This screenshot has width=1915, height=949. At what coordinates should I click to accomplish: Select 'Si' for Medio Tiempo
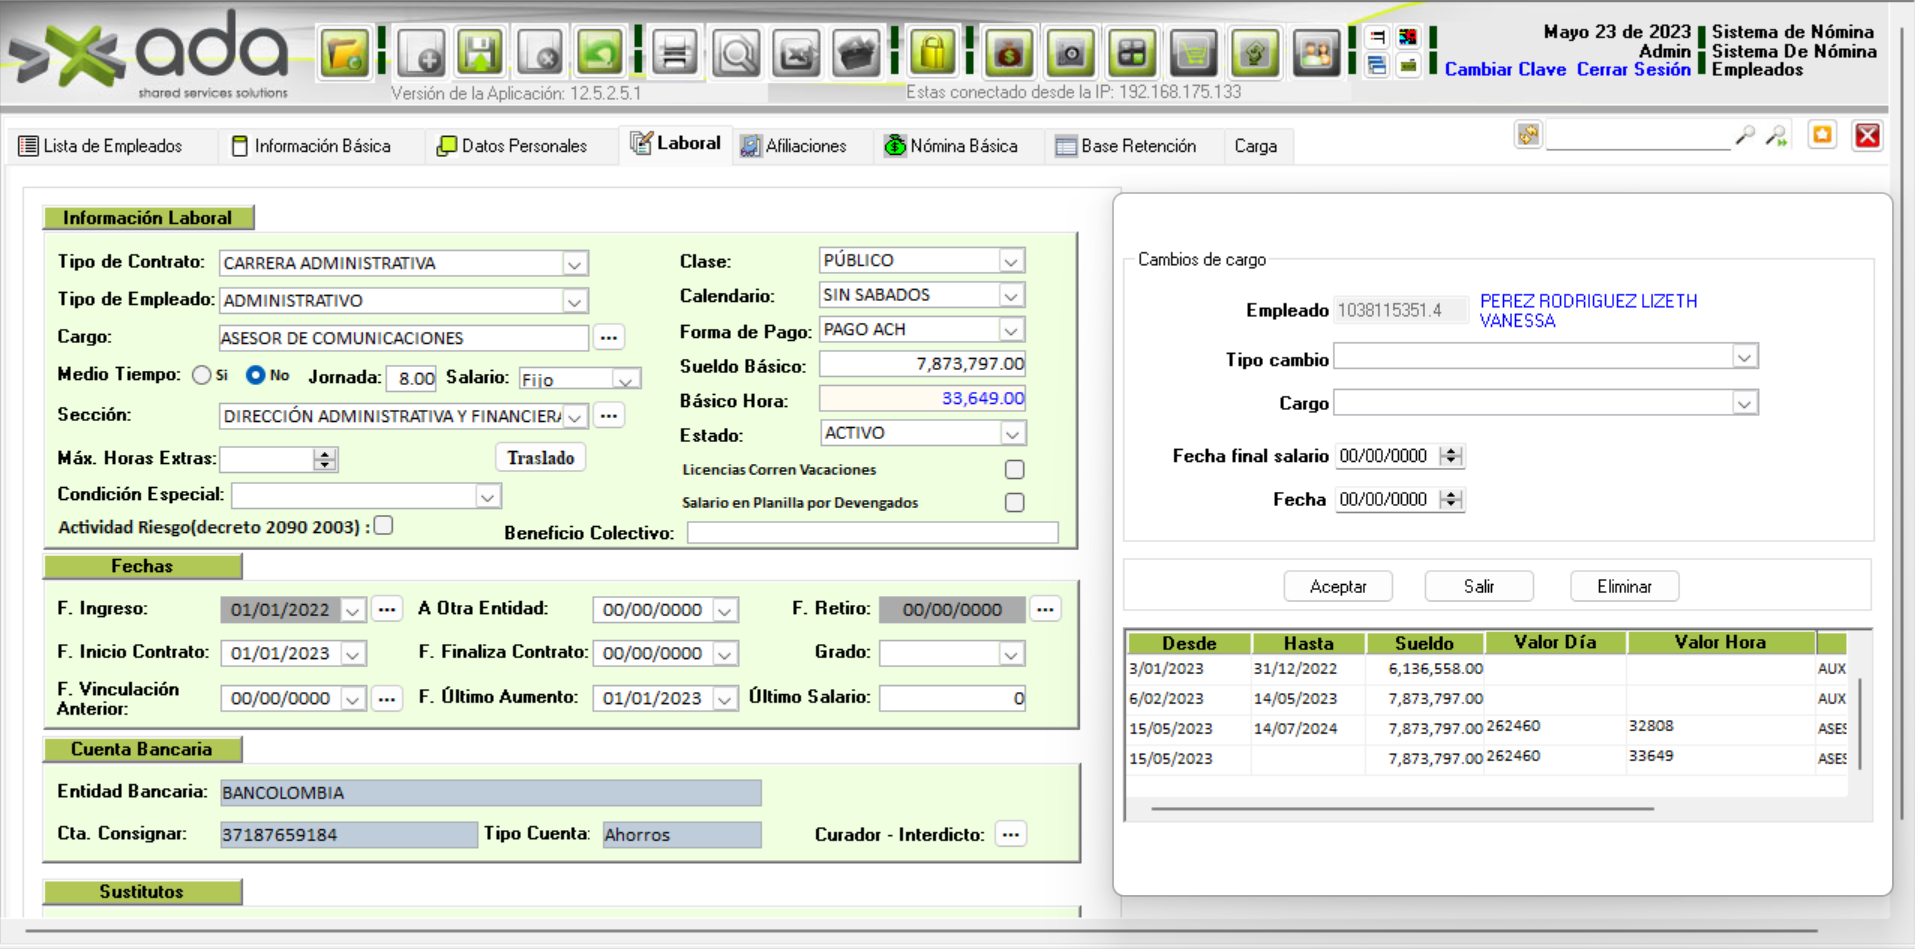202,375
